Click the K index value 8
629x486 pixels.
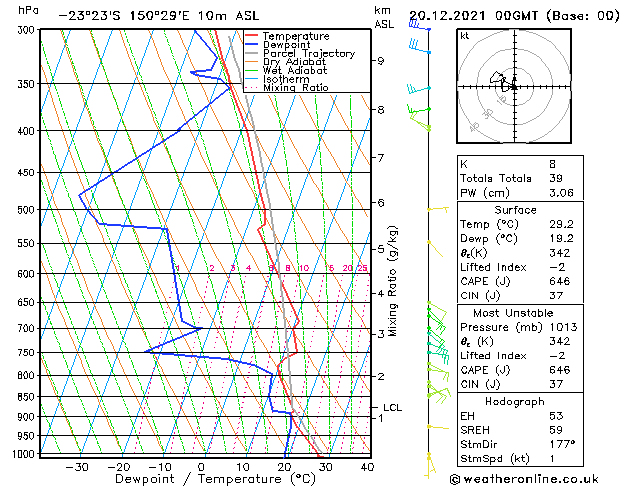[552, 164]
